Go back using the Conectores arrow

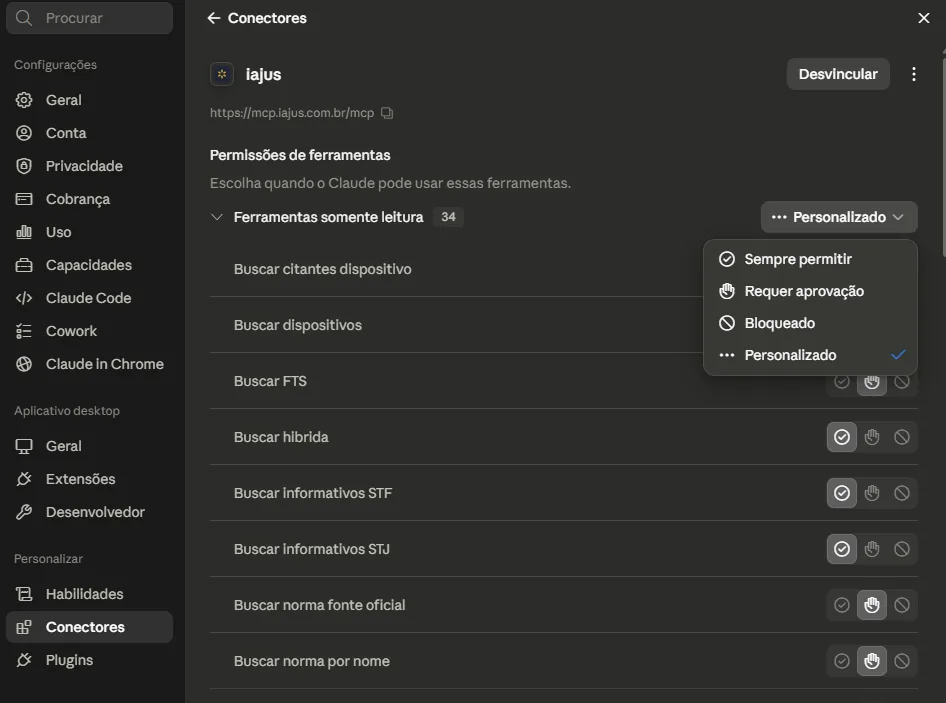tap(214, 18)
